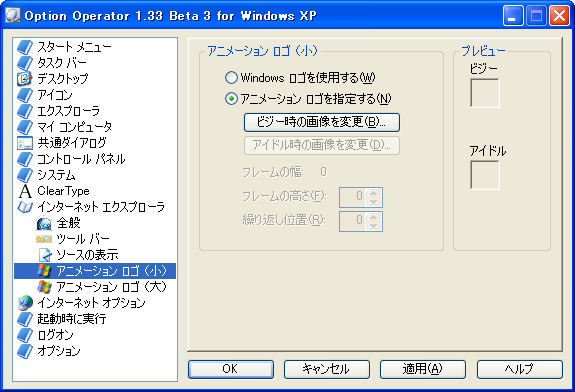This screenshot has height=392, width=575.
Task: Close the Option Operator window
Action: (x=559, y=16)
